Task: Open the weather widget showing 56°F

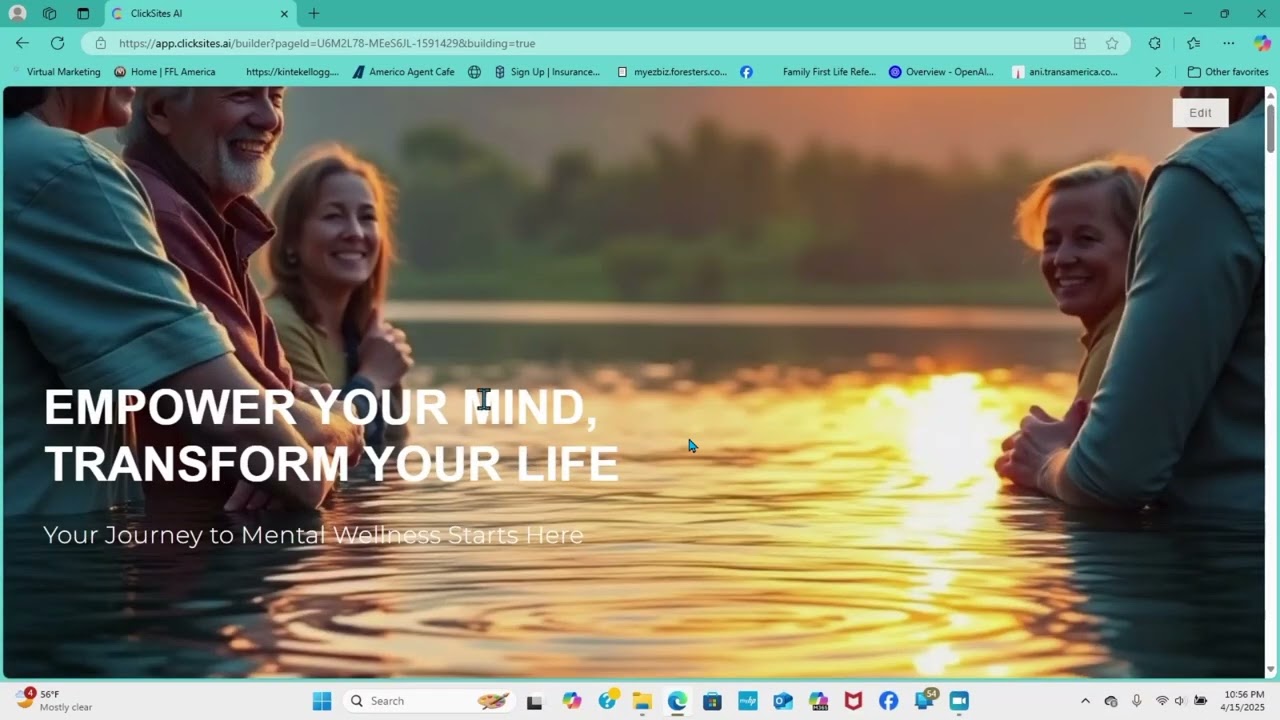Action: (x=55, y=700)
